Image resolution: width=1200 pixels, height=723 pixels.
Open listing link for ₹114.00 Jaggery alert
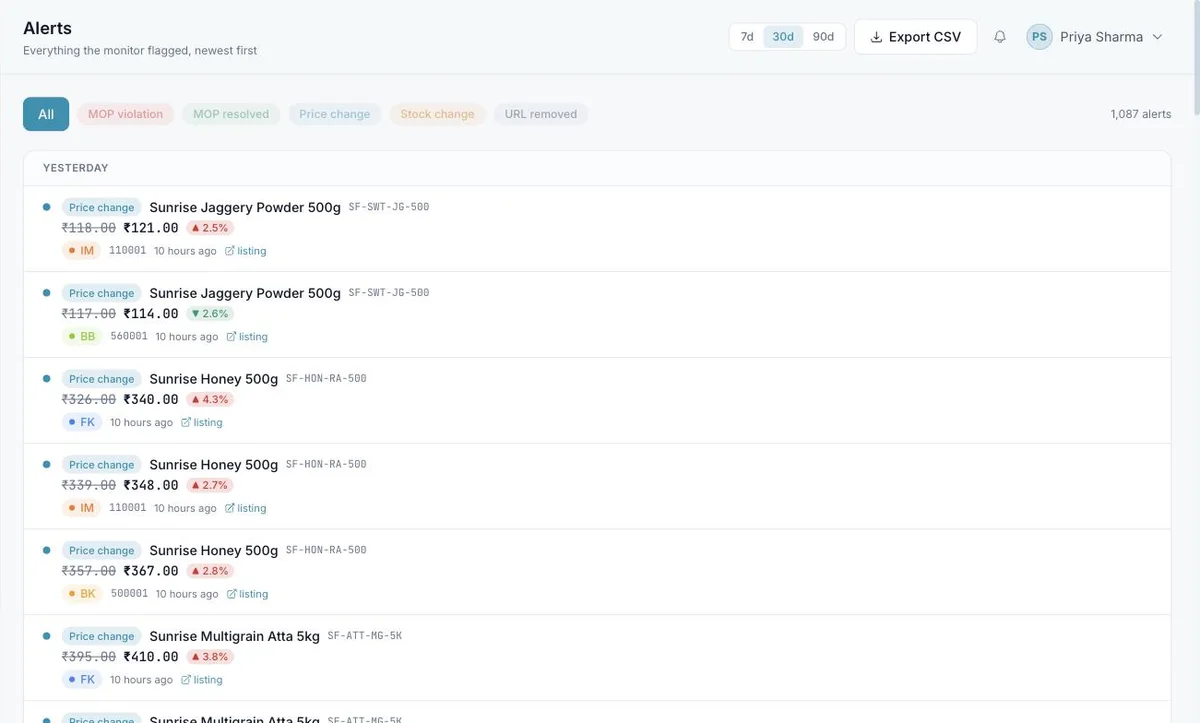click(247, 337)
